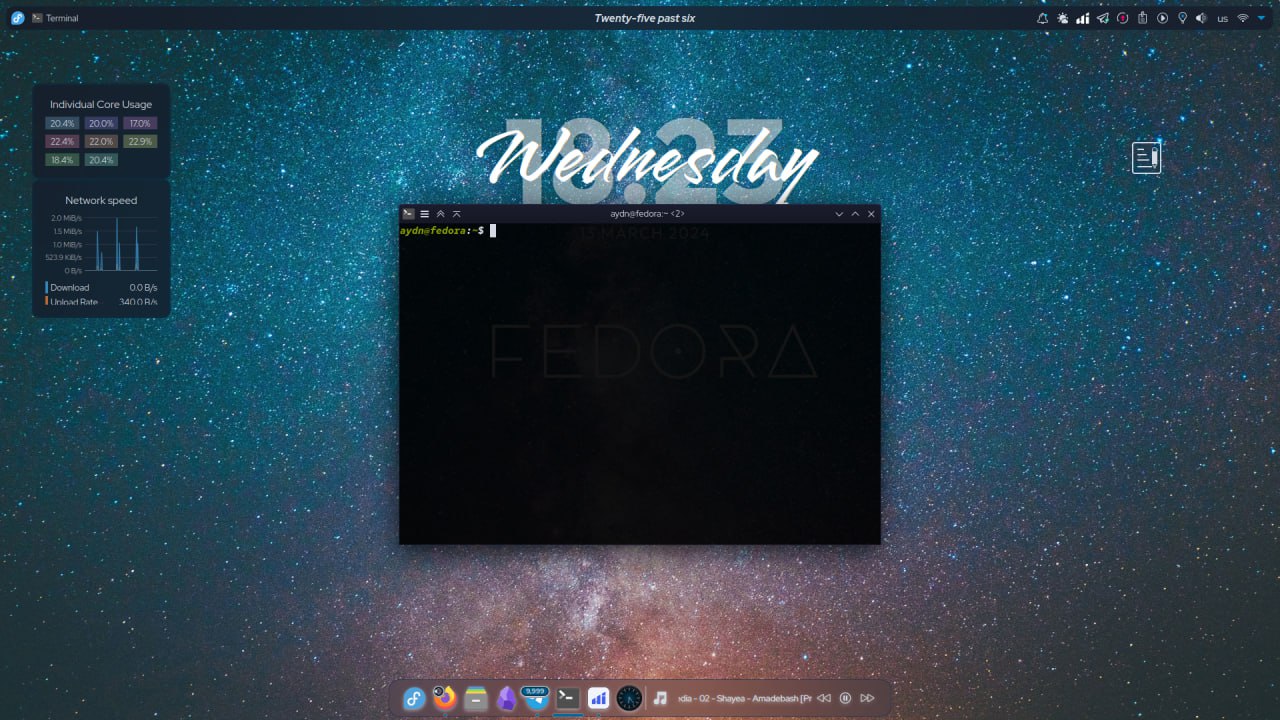
Task: Open the notifications bell in the top panel
Action: [x=1042, y=18]
